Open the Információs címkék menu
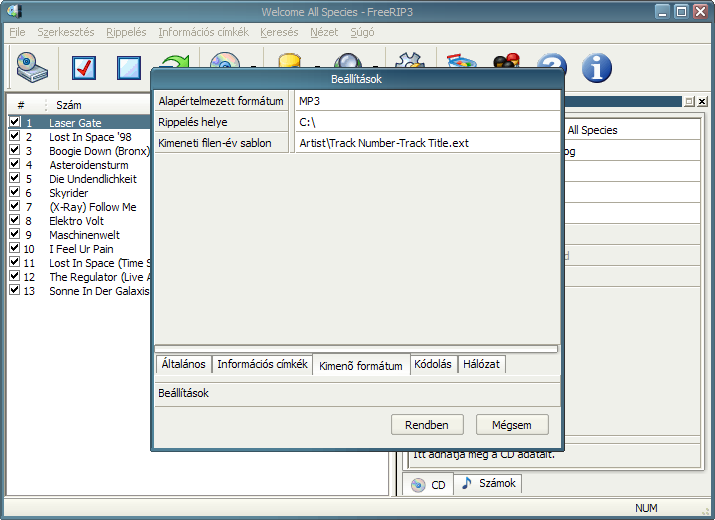Viewport: 715px width, 520px height. (x=203, y=32)
